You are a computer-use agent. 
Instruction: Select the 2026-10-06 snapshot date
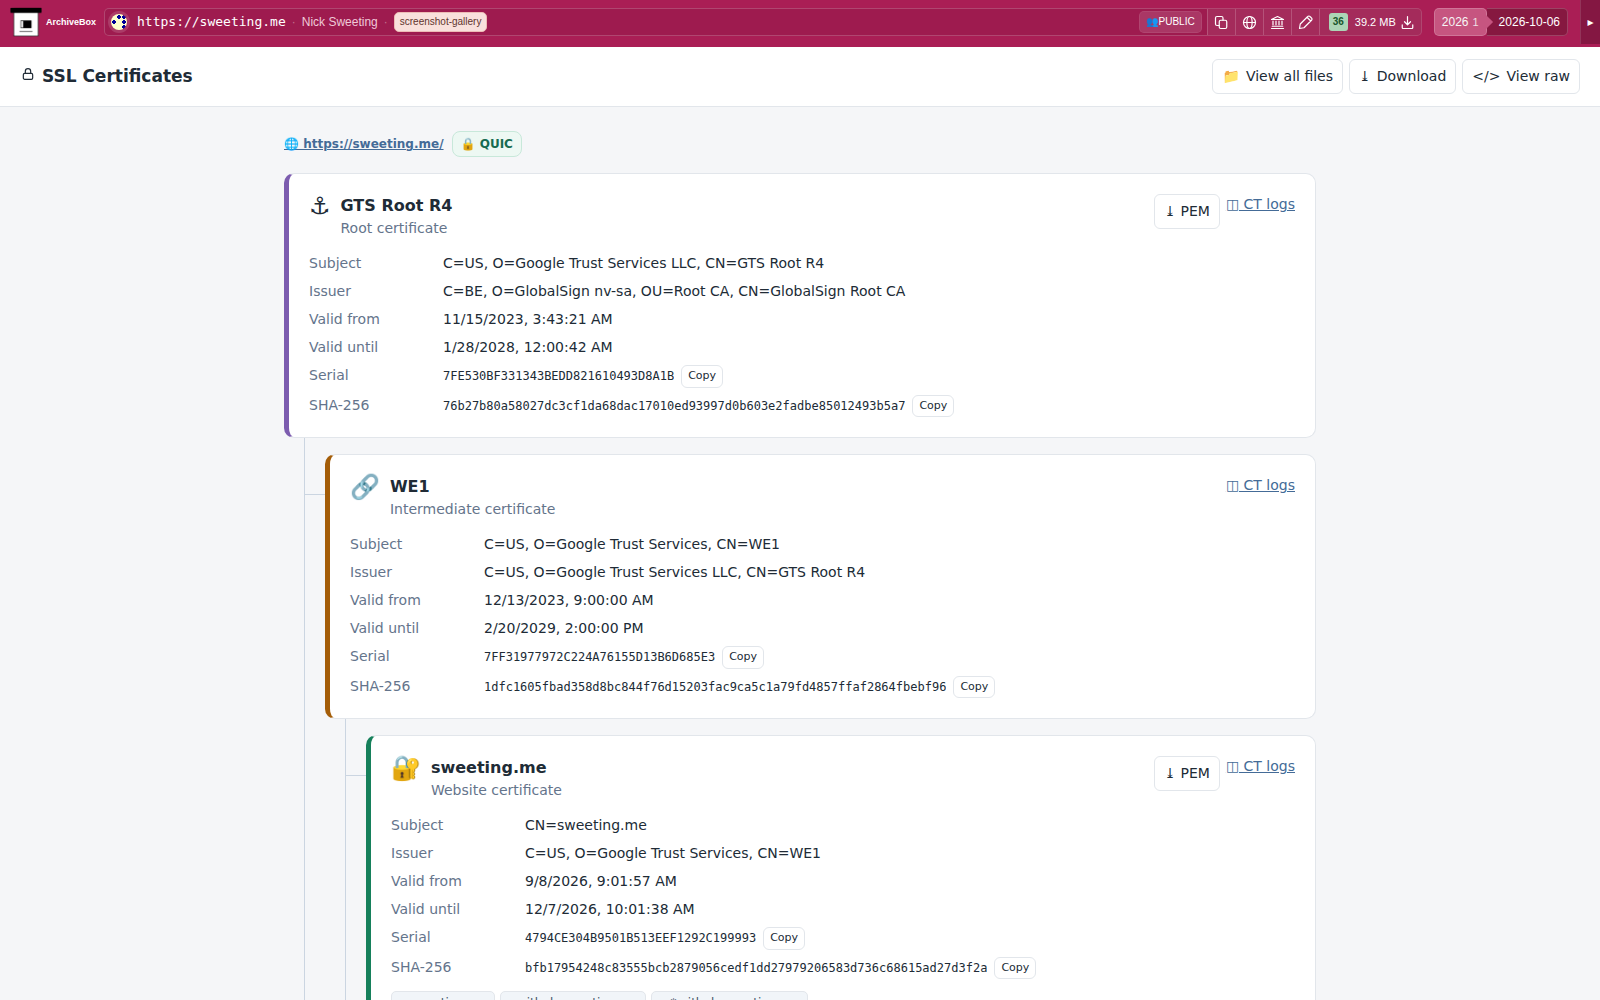tap(1528, 22)
